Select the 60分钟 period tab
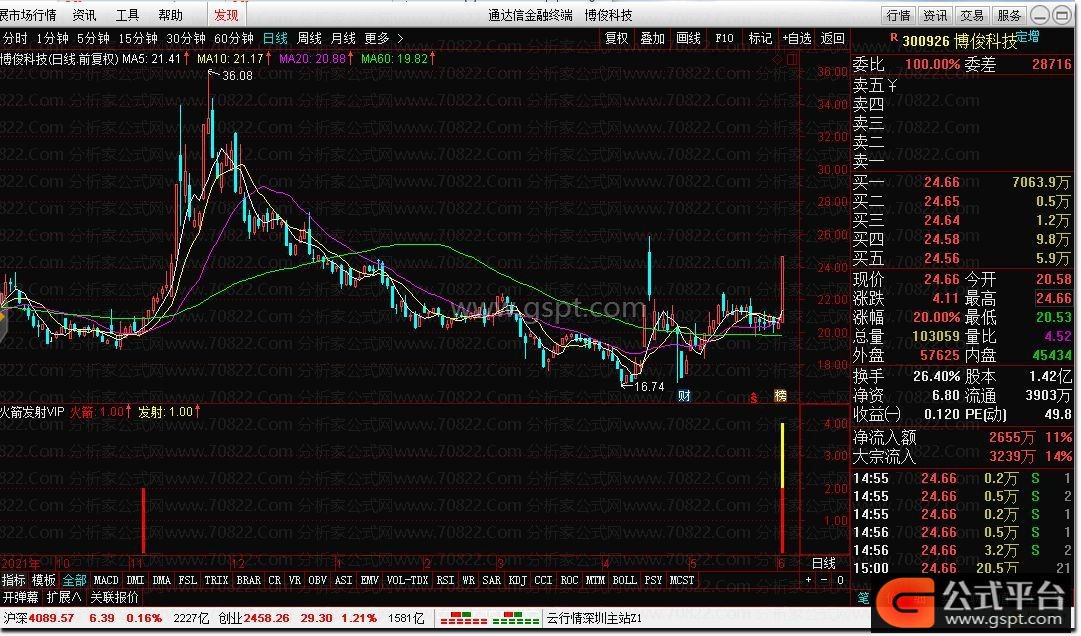Screen dimensions: 1081x636 click(x=234, y=39)
